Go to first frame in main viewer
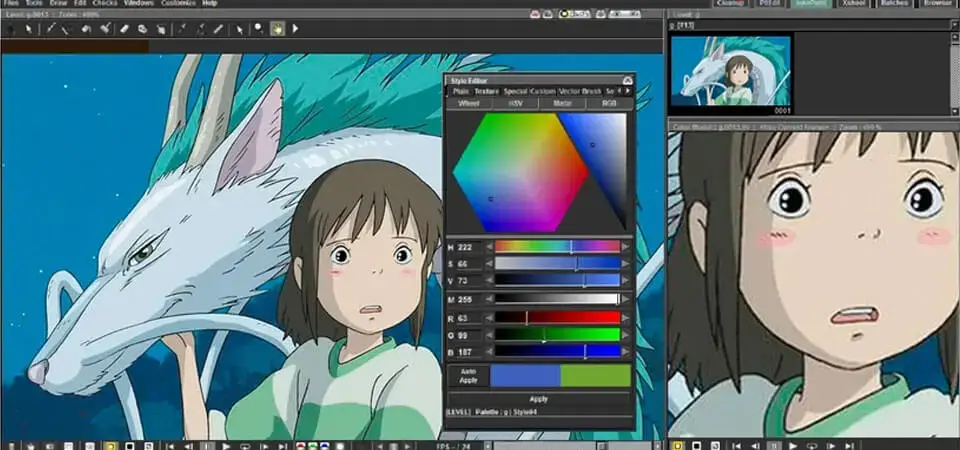This screenshot has width=960, height=450. point(171,446)
